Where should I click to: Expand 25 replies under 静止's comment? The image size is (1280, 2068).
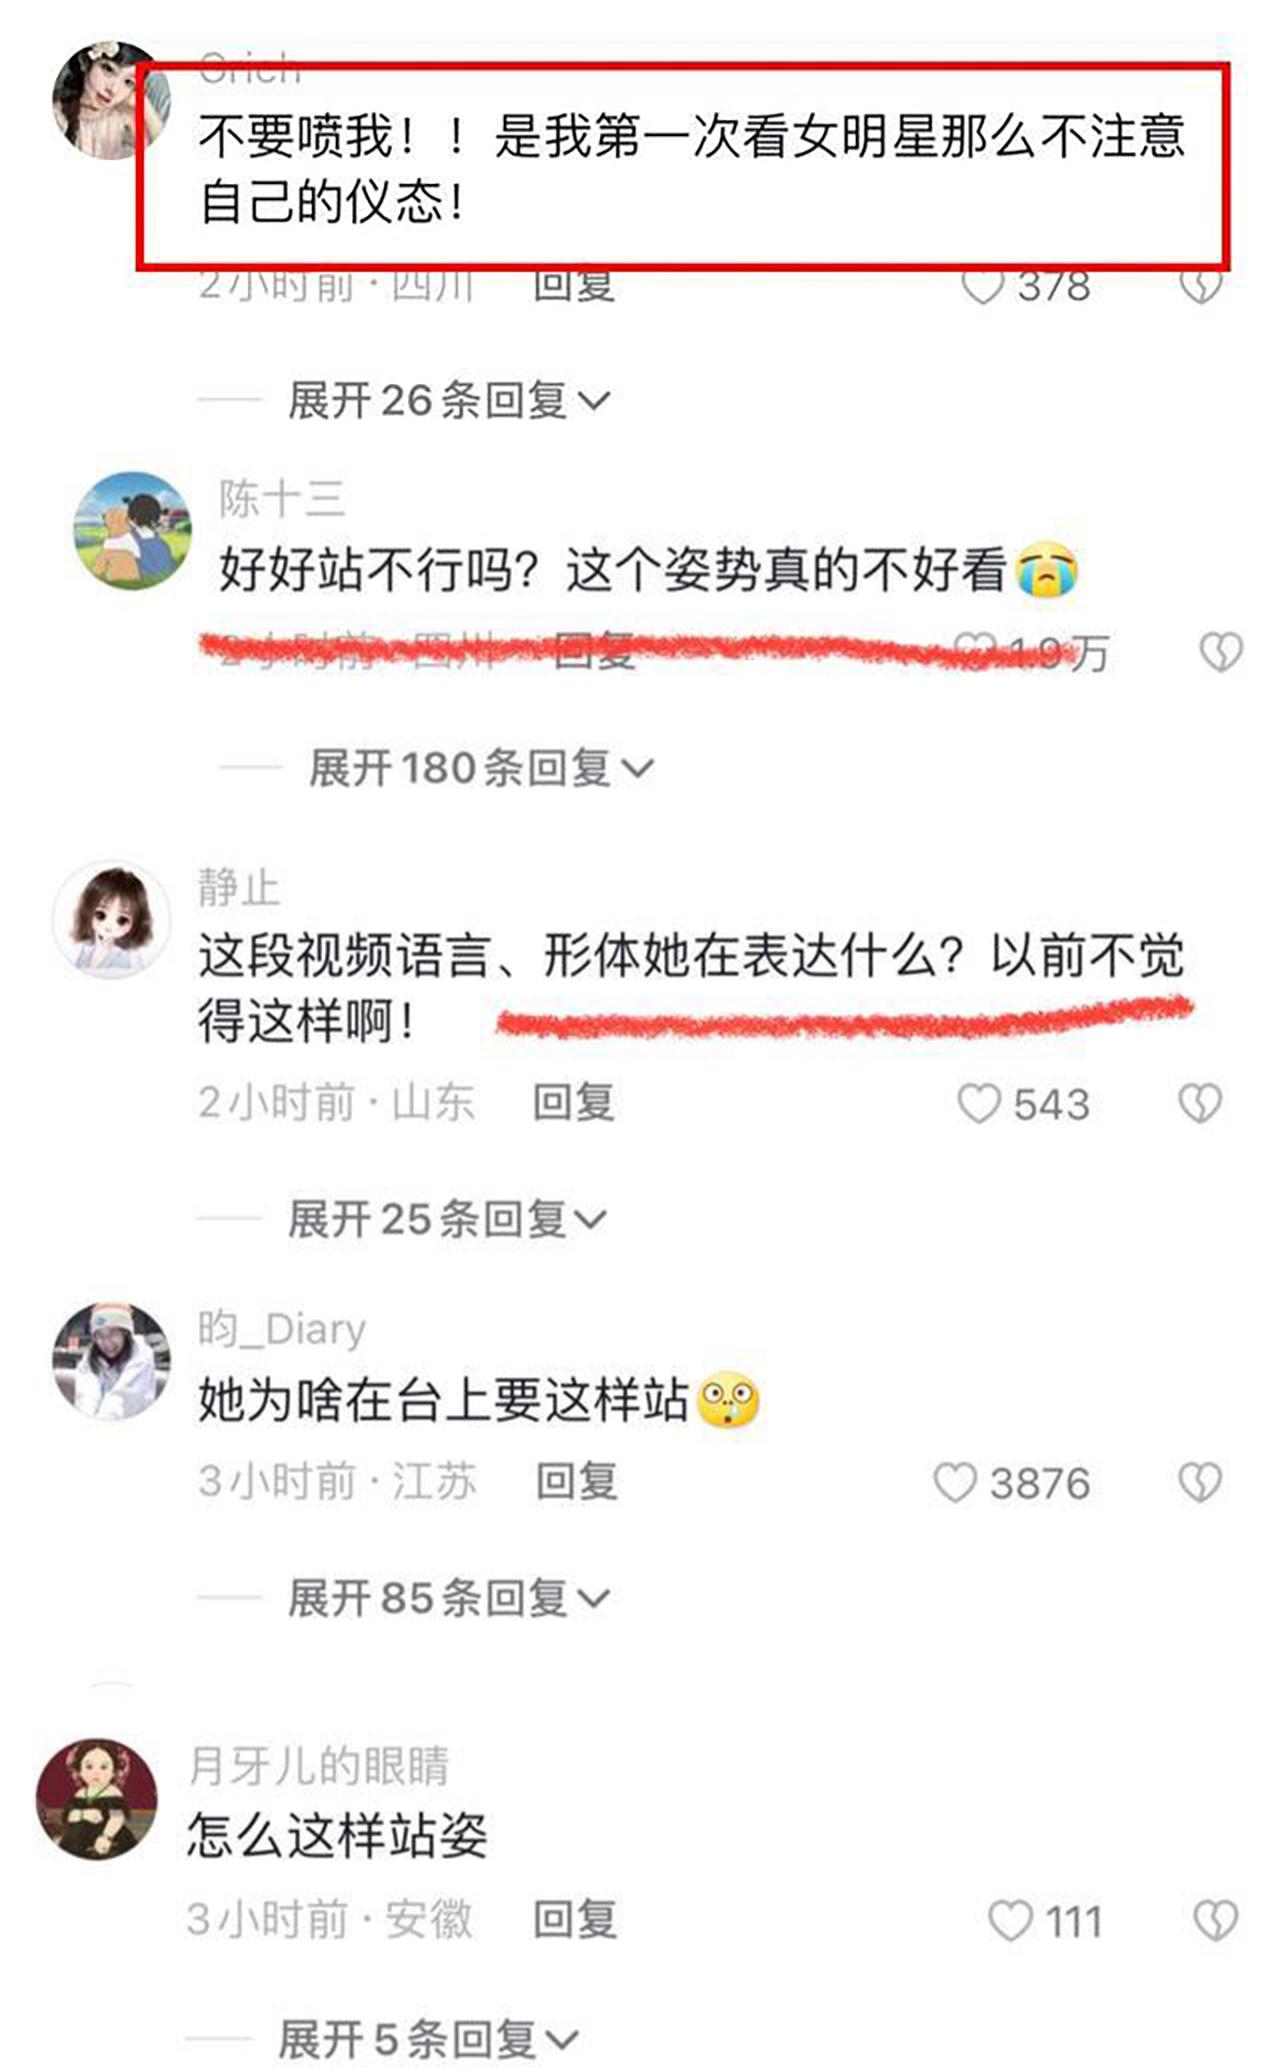click(447, 1219)
